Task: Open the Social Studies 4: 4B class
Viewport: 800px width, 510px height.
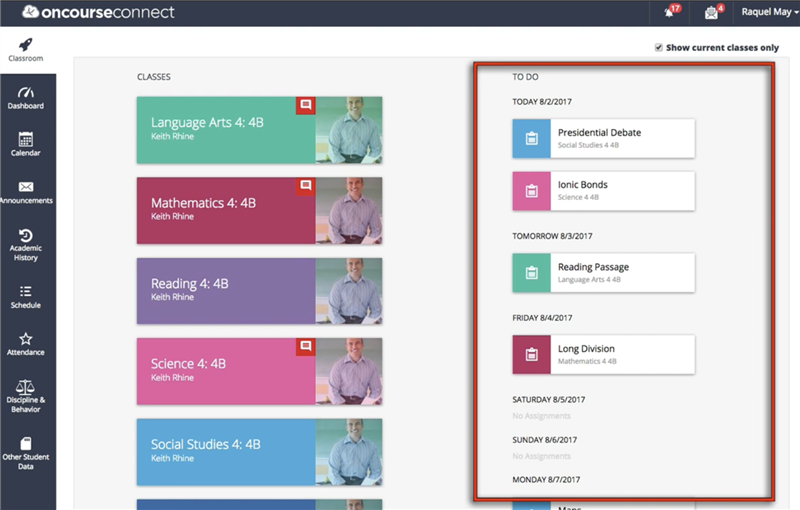Action: click(259, 452)
